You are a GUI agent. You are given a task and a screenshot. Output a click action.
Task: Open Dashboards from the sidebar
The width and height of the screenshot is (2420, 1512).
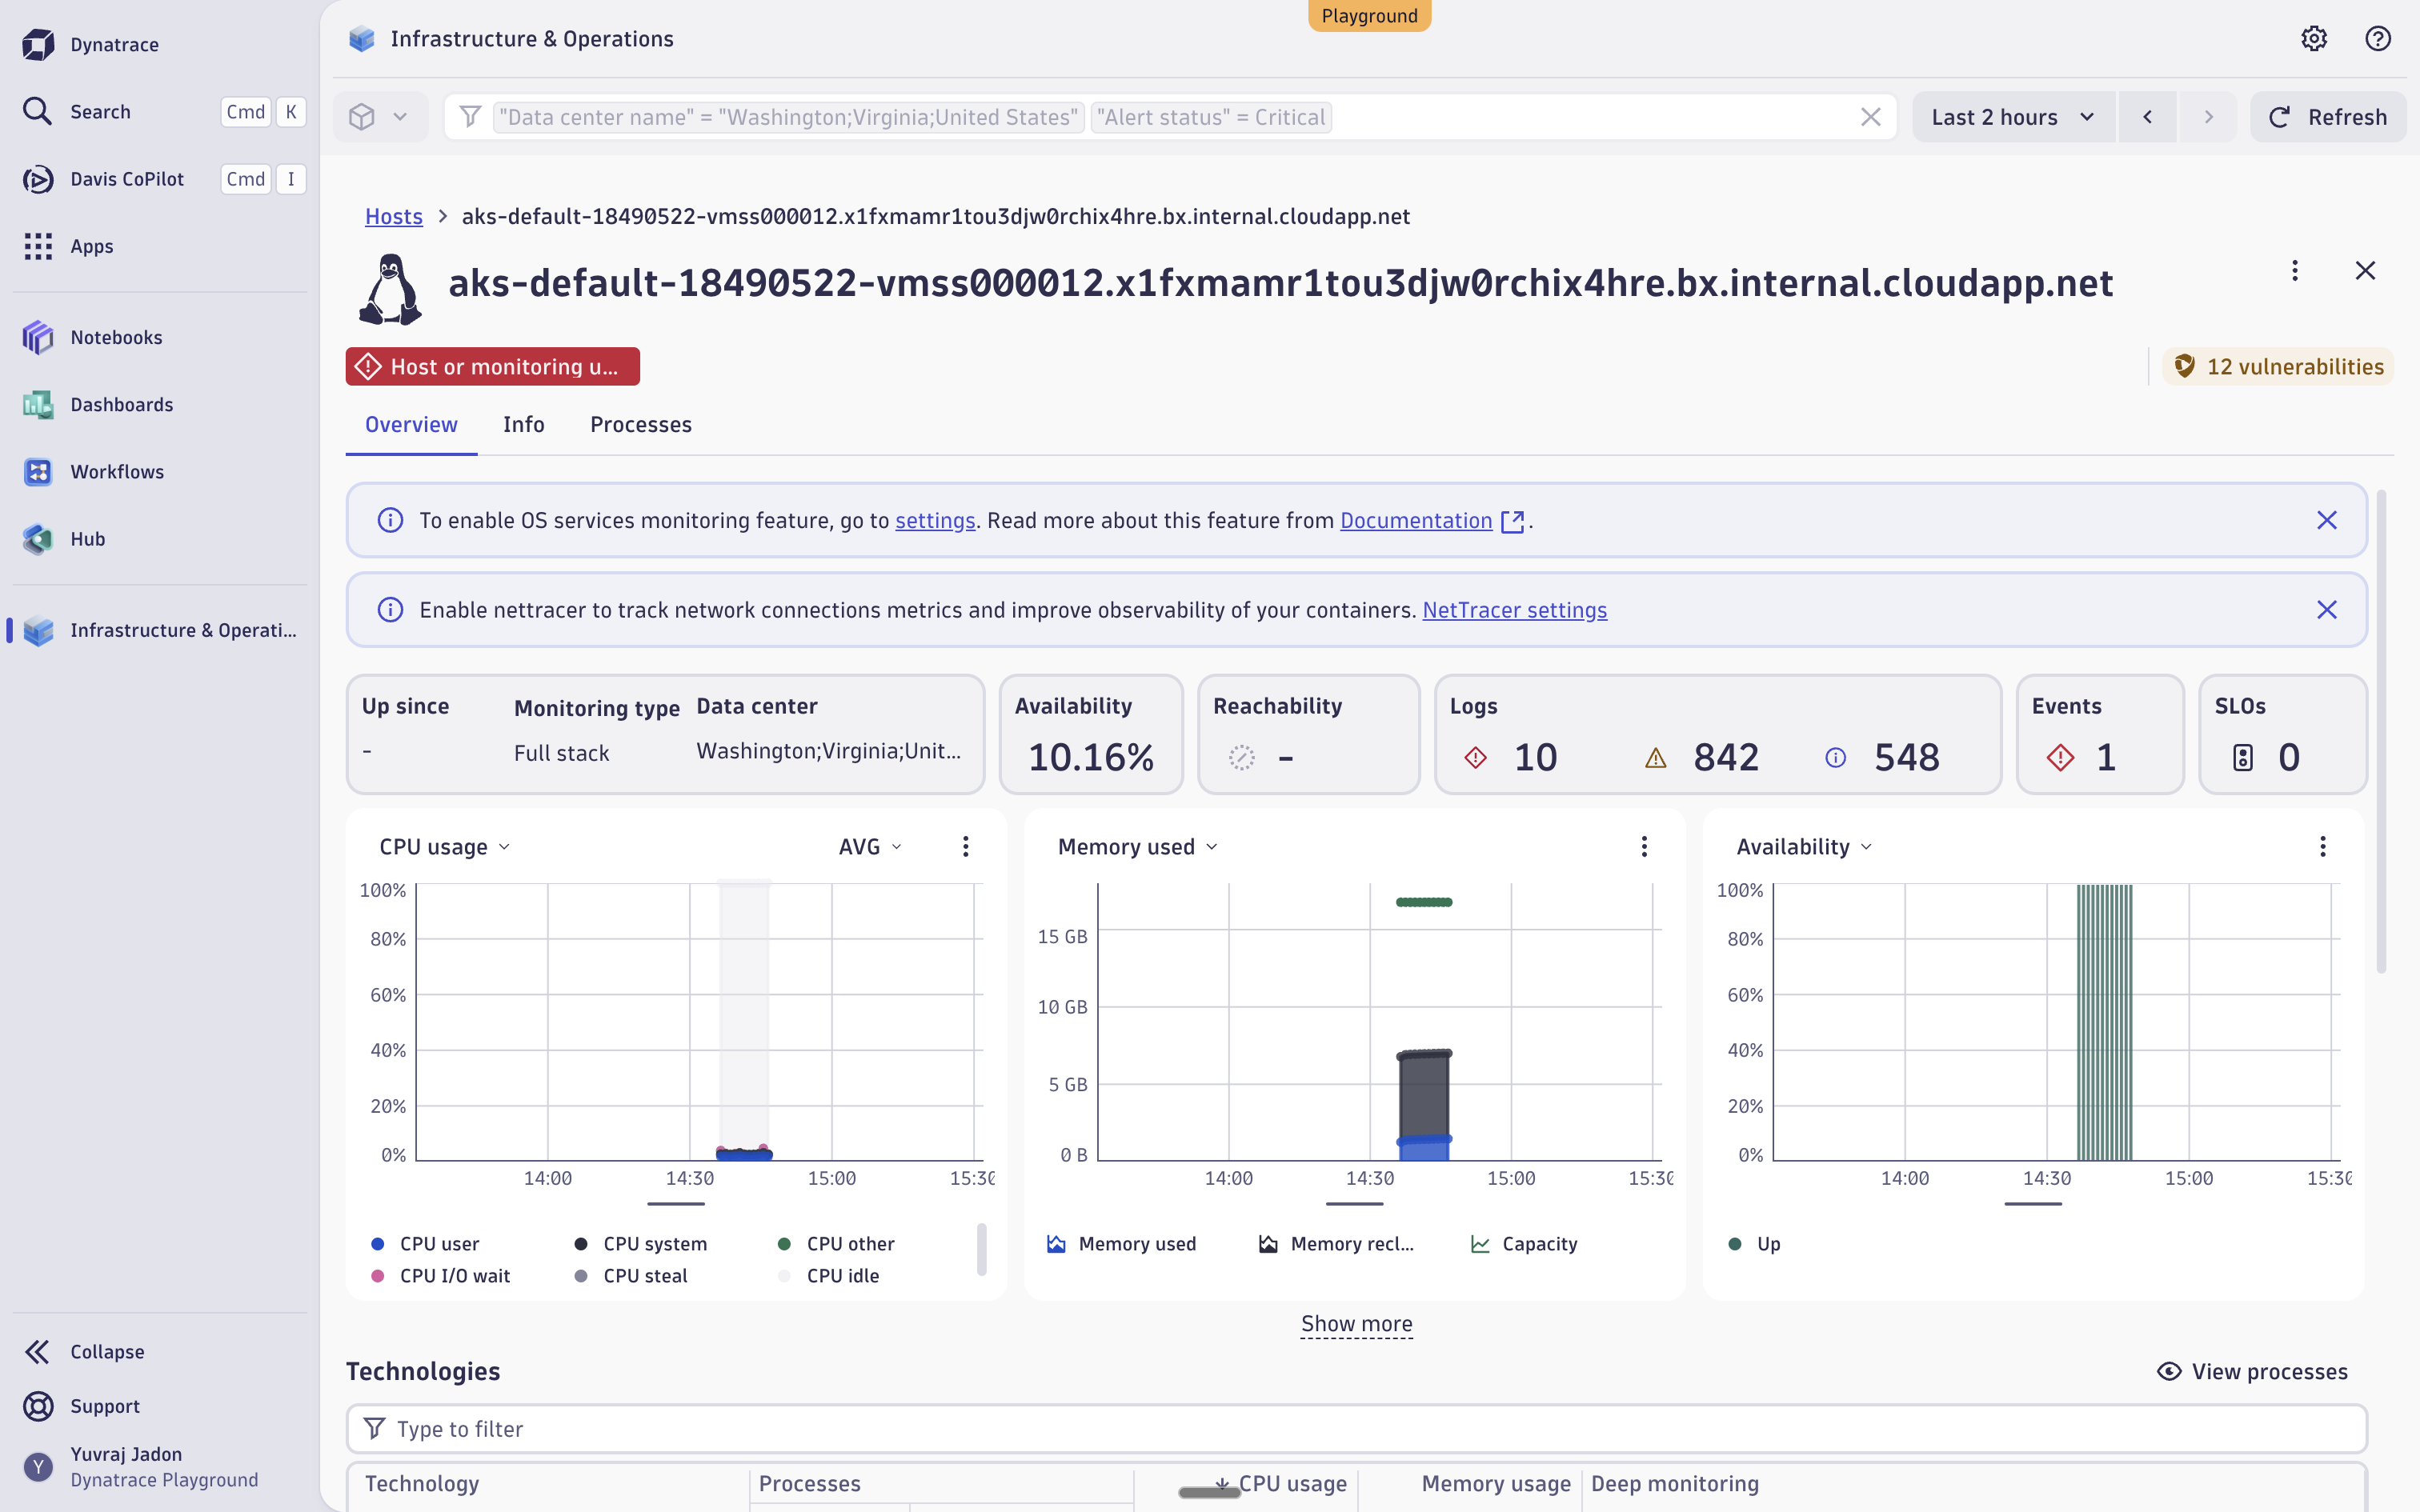coord(121,404)
